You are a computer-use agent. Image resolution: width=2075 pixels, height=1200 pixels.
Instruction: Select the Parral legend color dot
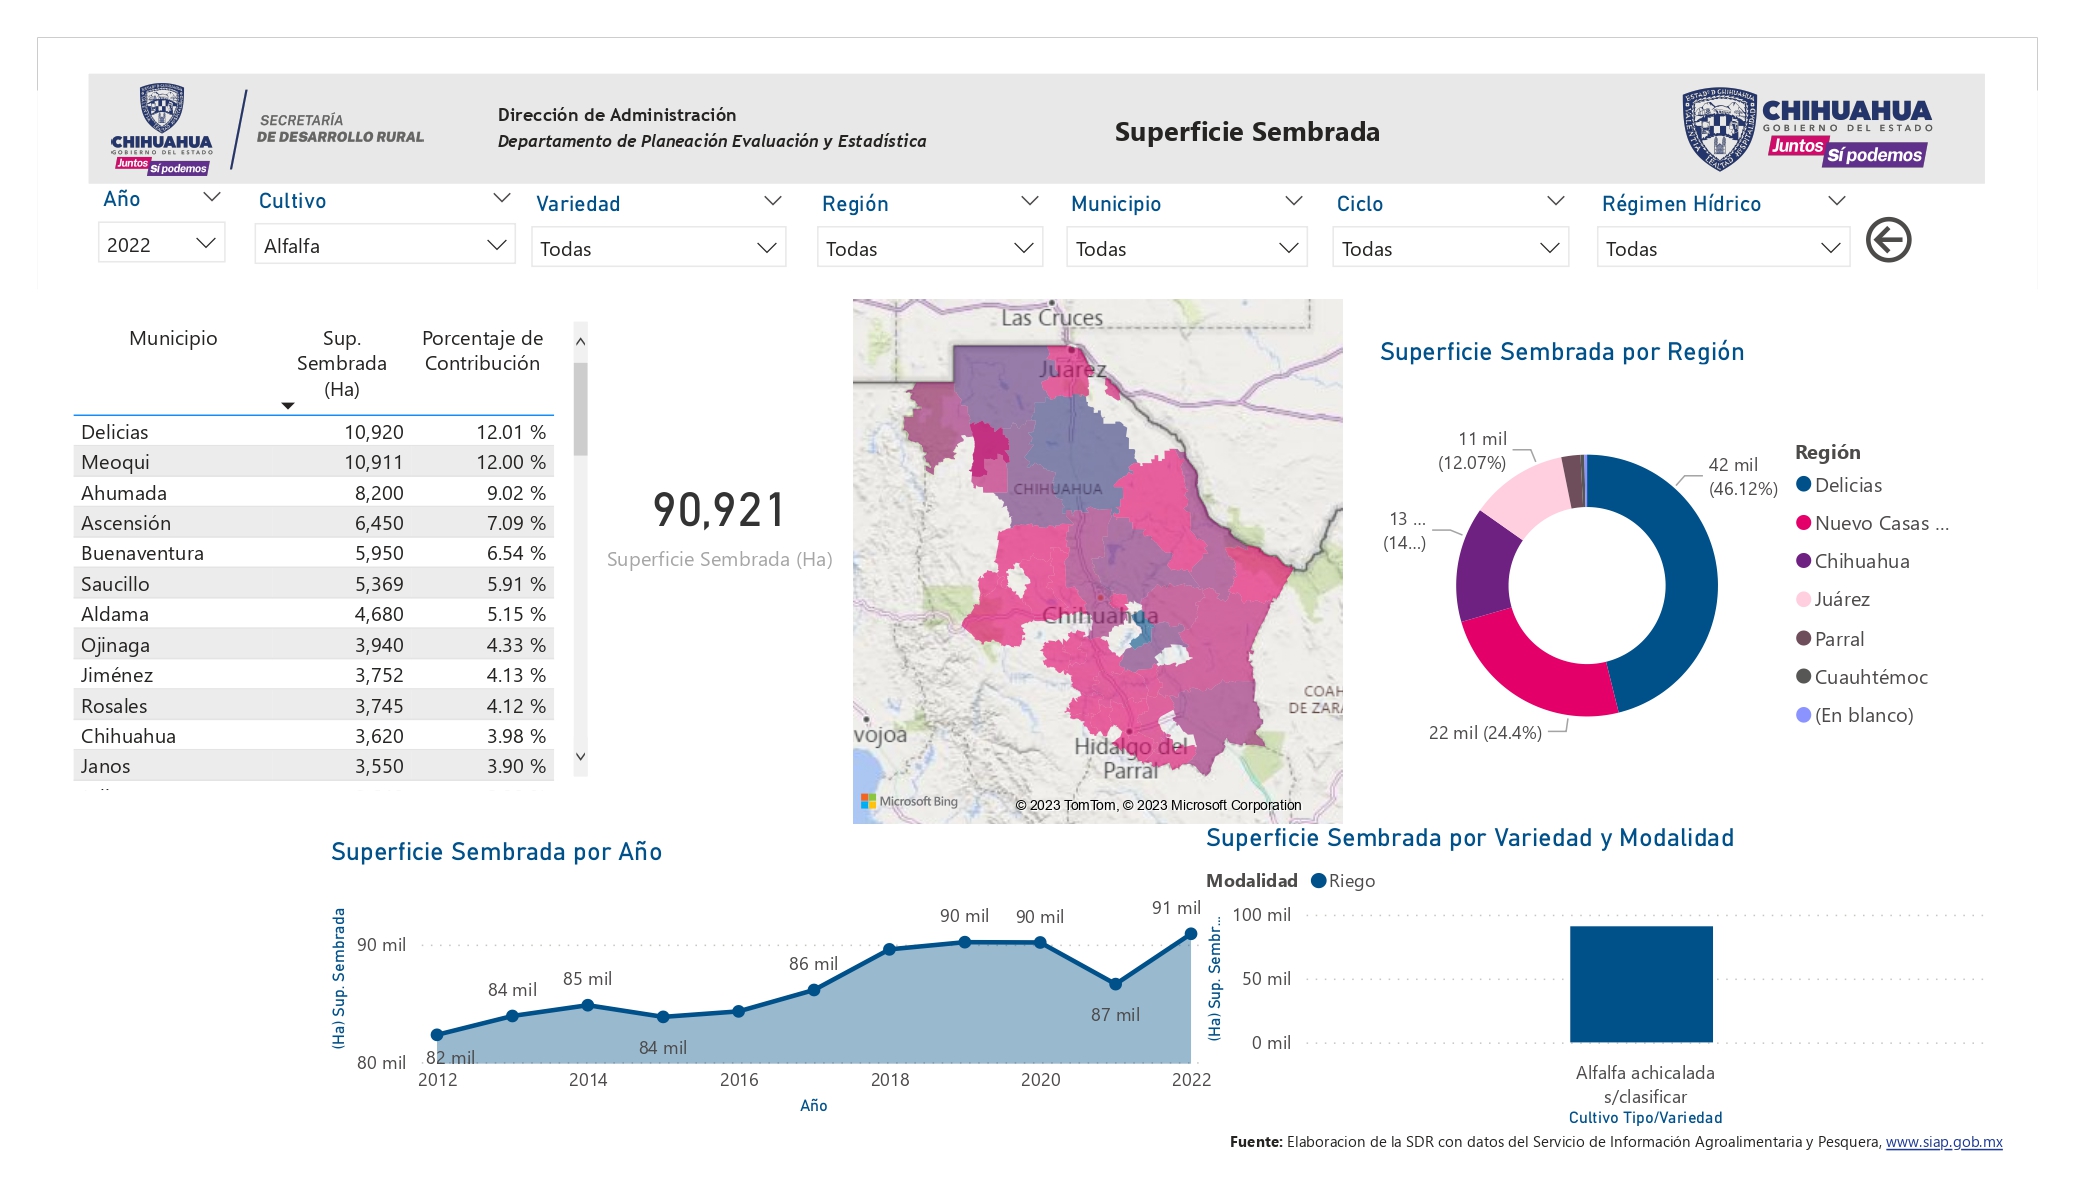(1803, 638)
